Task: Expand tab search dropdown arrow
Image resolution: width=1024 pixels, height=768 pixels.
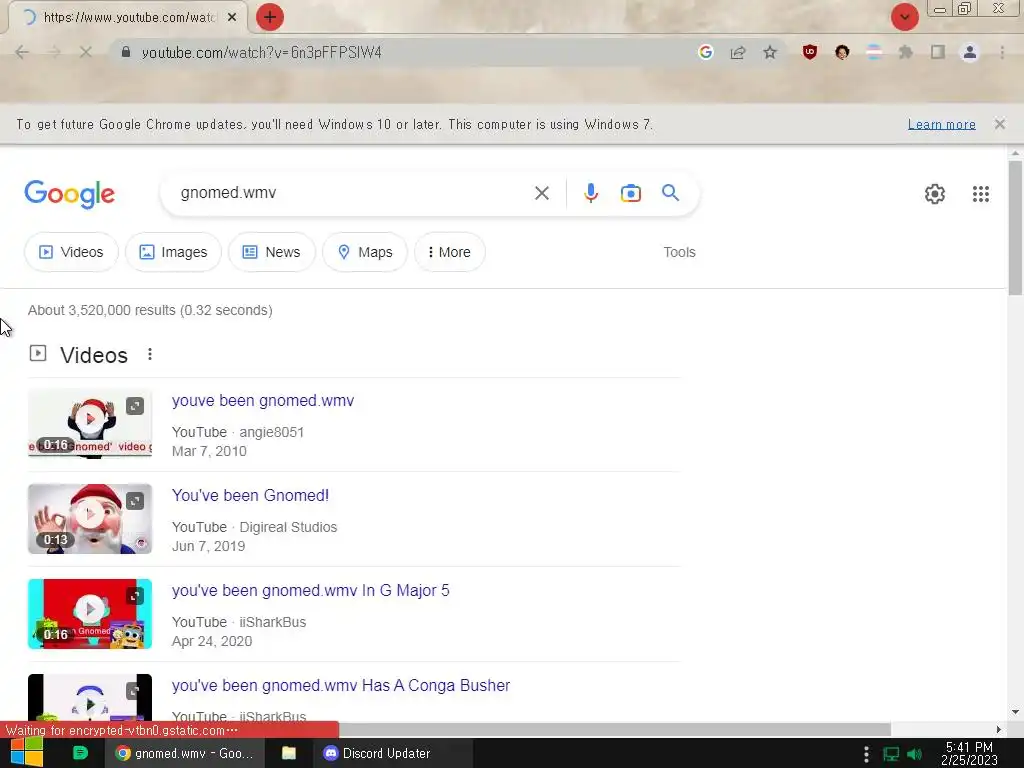Action: coord(904,17)
